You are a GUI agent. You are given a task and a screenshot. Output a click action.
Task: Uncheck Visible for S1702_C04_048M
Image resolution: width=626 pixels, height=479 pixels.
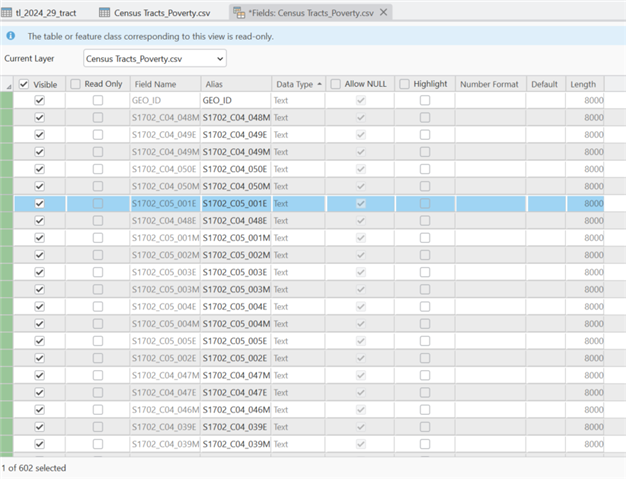[x=40, y=117]
